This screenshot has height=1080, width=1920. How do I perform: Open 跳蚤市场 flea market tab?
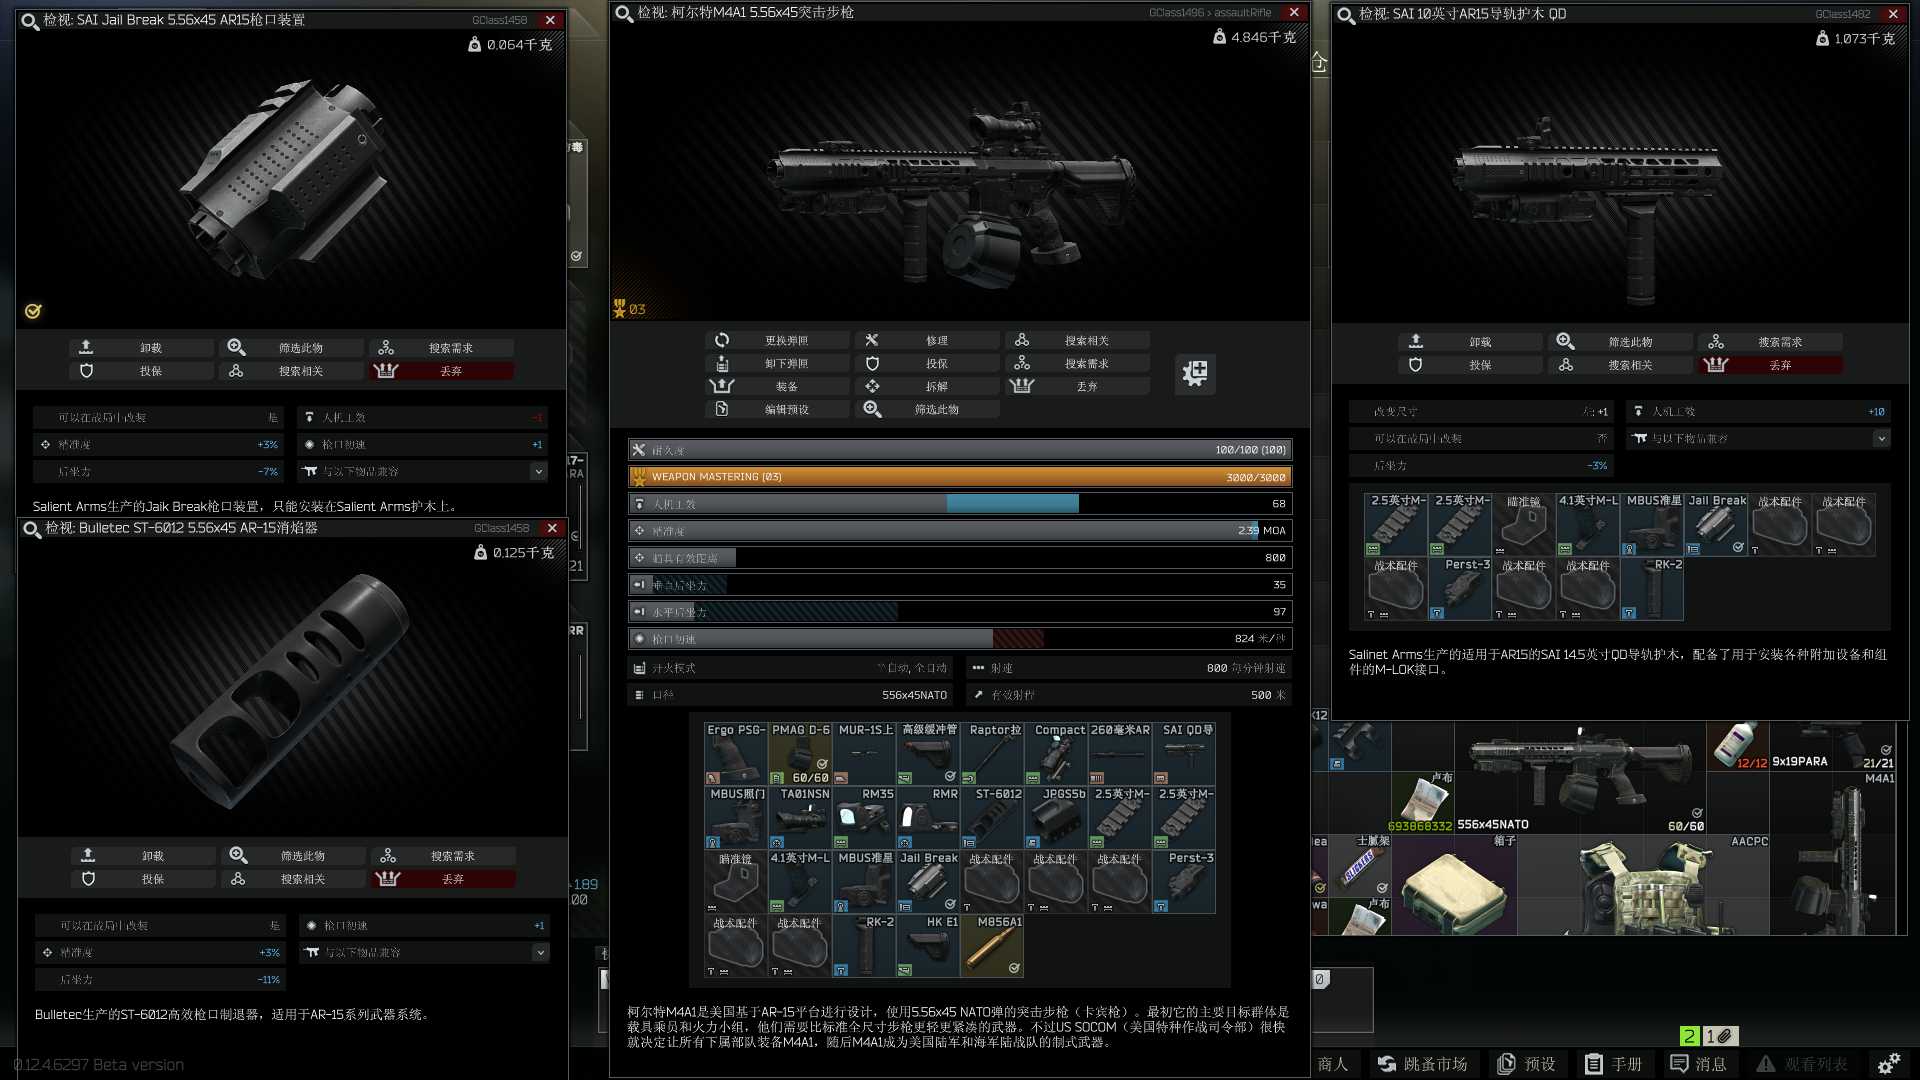click(1422, 1064)
